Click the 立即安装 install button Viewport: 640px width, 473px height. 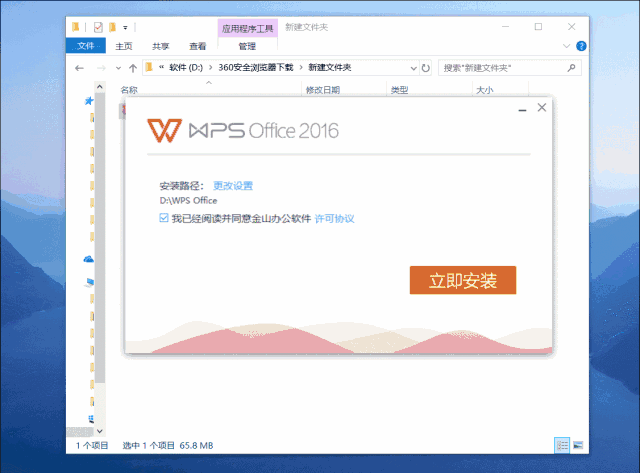[463, 280]
